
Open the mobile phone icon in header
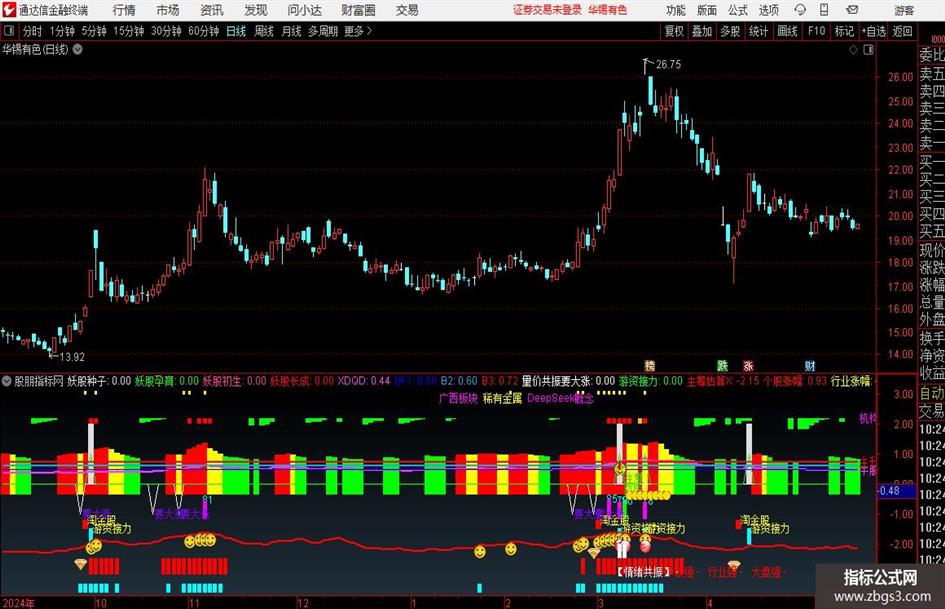click(x=824, y=10)
